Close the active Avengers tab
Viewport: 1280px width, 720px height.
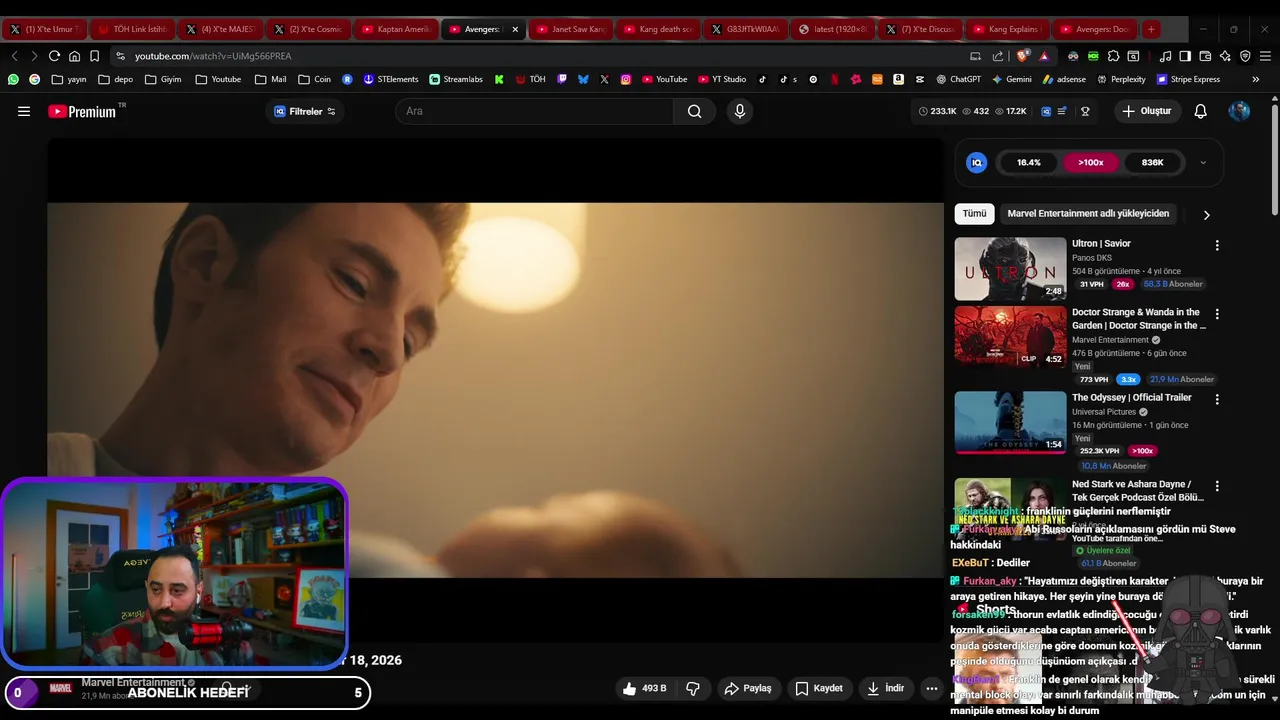coord(515,29)
